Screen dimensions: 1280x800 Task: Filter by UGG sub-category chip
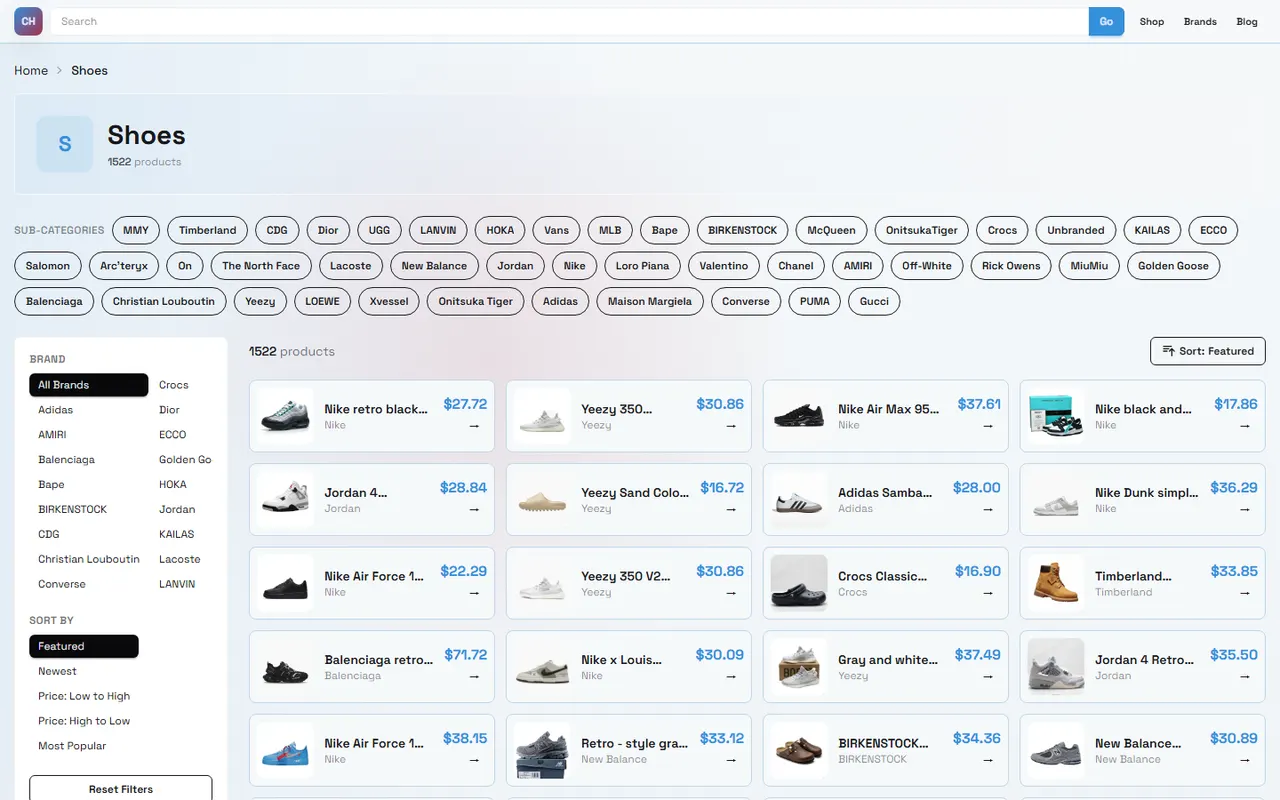[379, 230]
